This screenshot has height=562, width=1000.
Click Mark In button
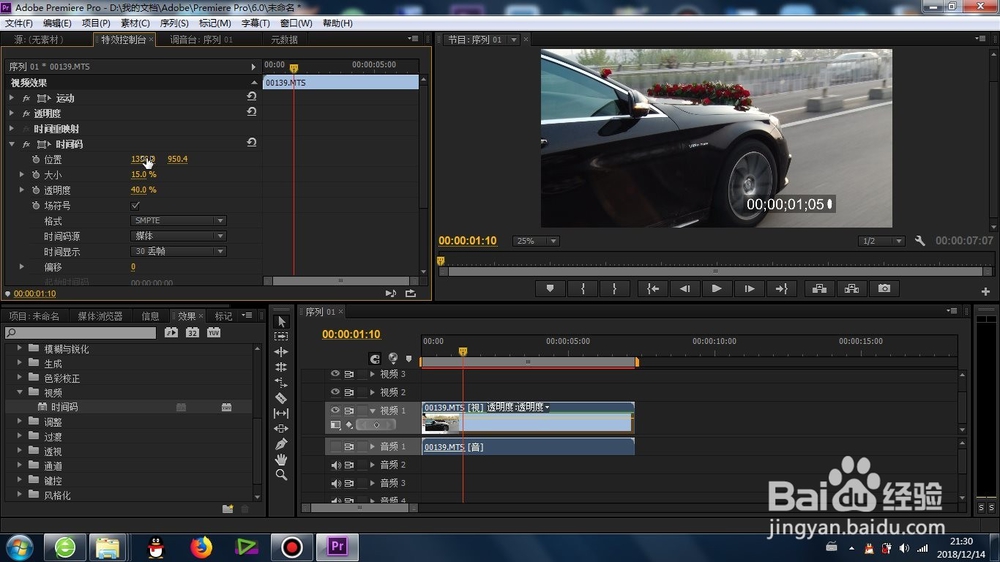(x=582, y=289)
